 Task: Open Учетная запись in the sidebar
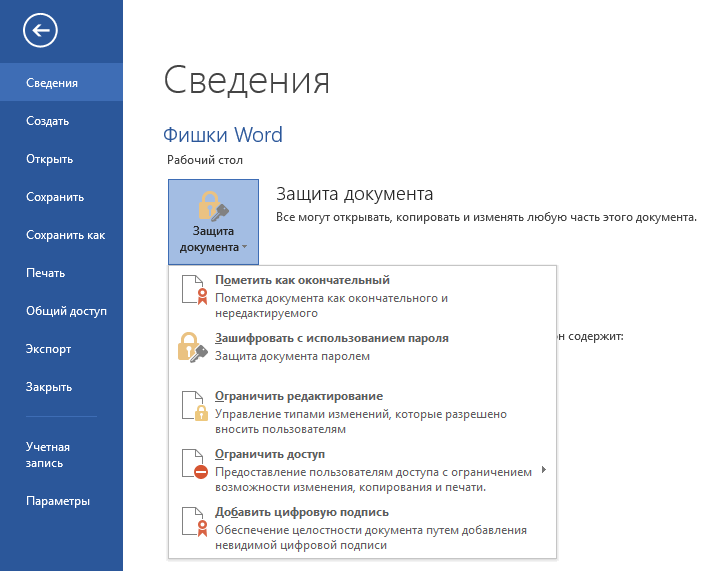61,455
